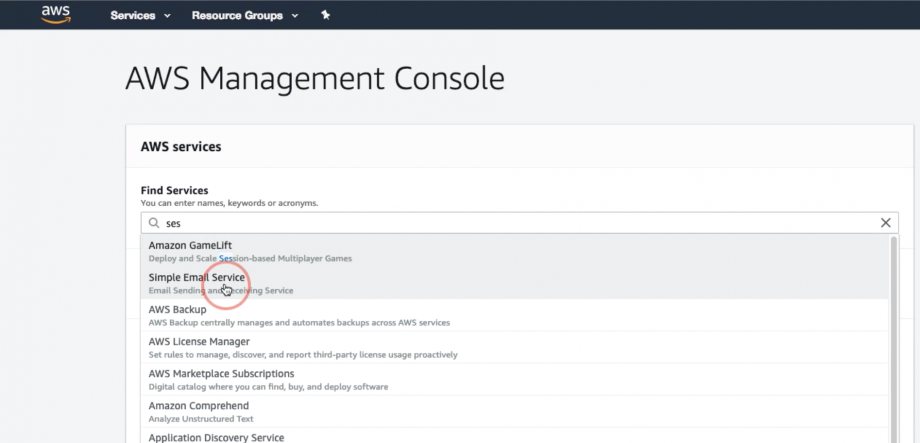Screen dimensions: 920x443
Task: Click the Find Services label
Action: 174,190
